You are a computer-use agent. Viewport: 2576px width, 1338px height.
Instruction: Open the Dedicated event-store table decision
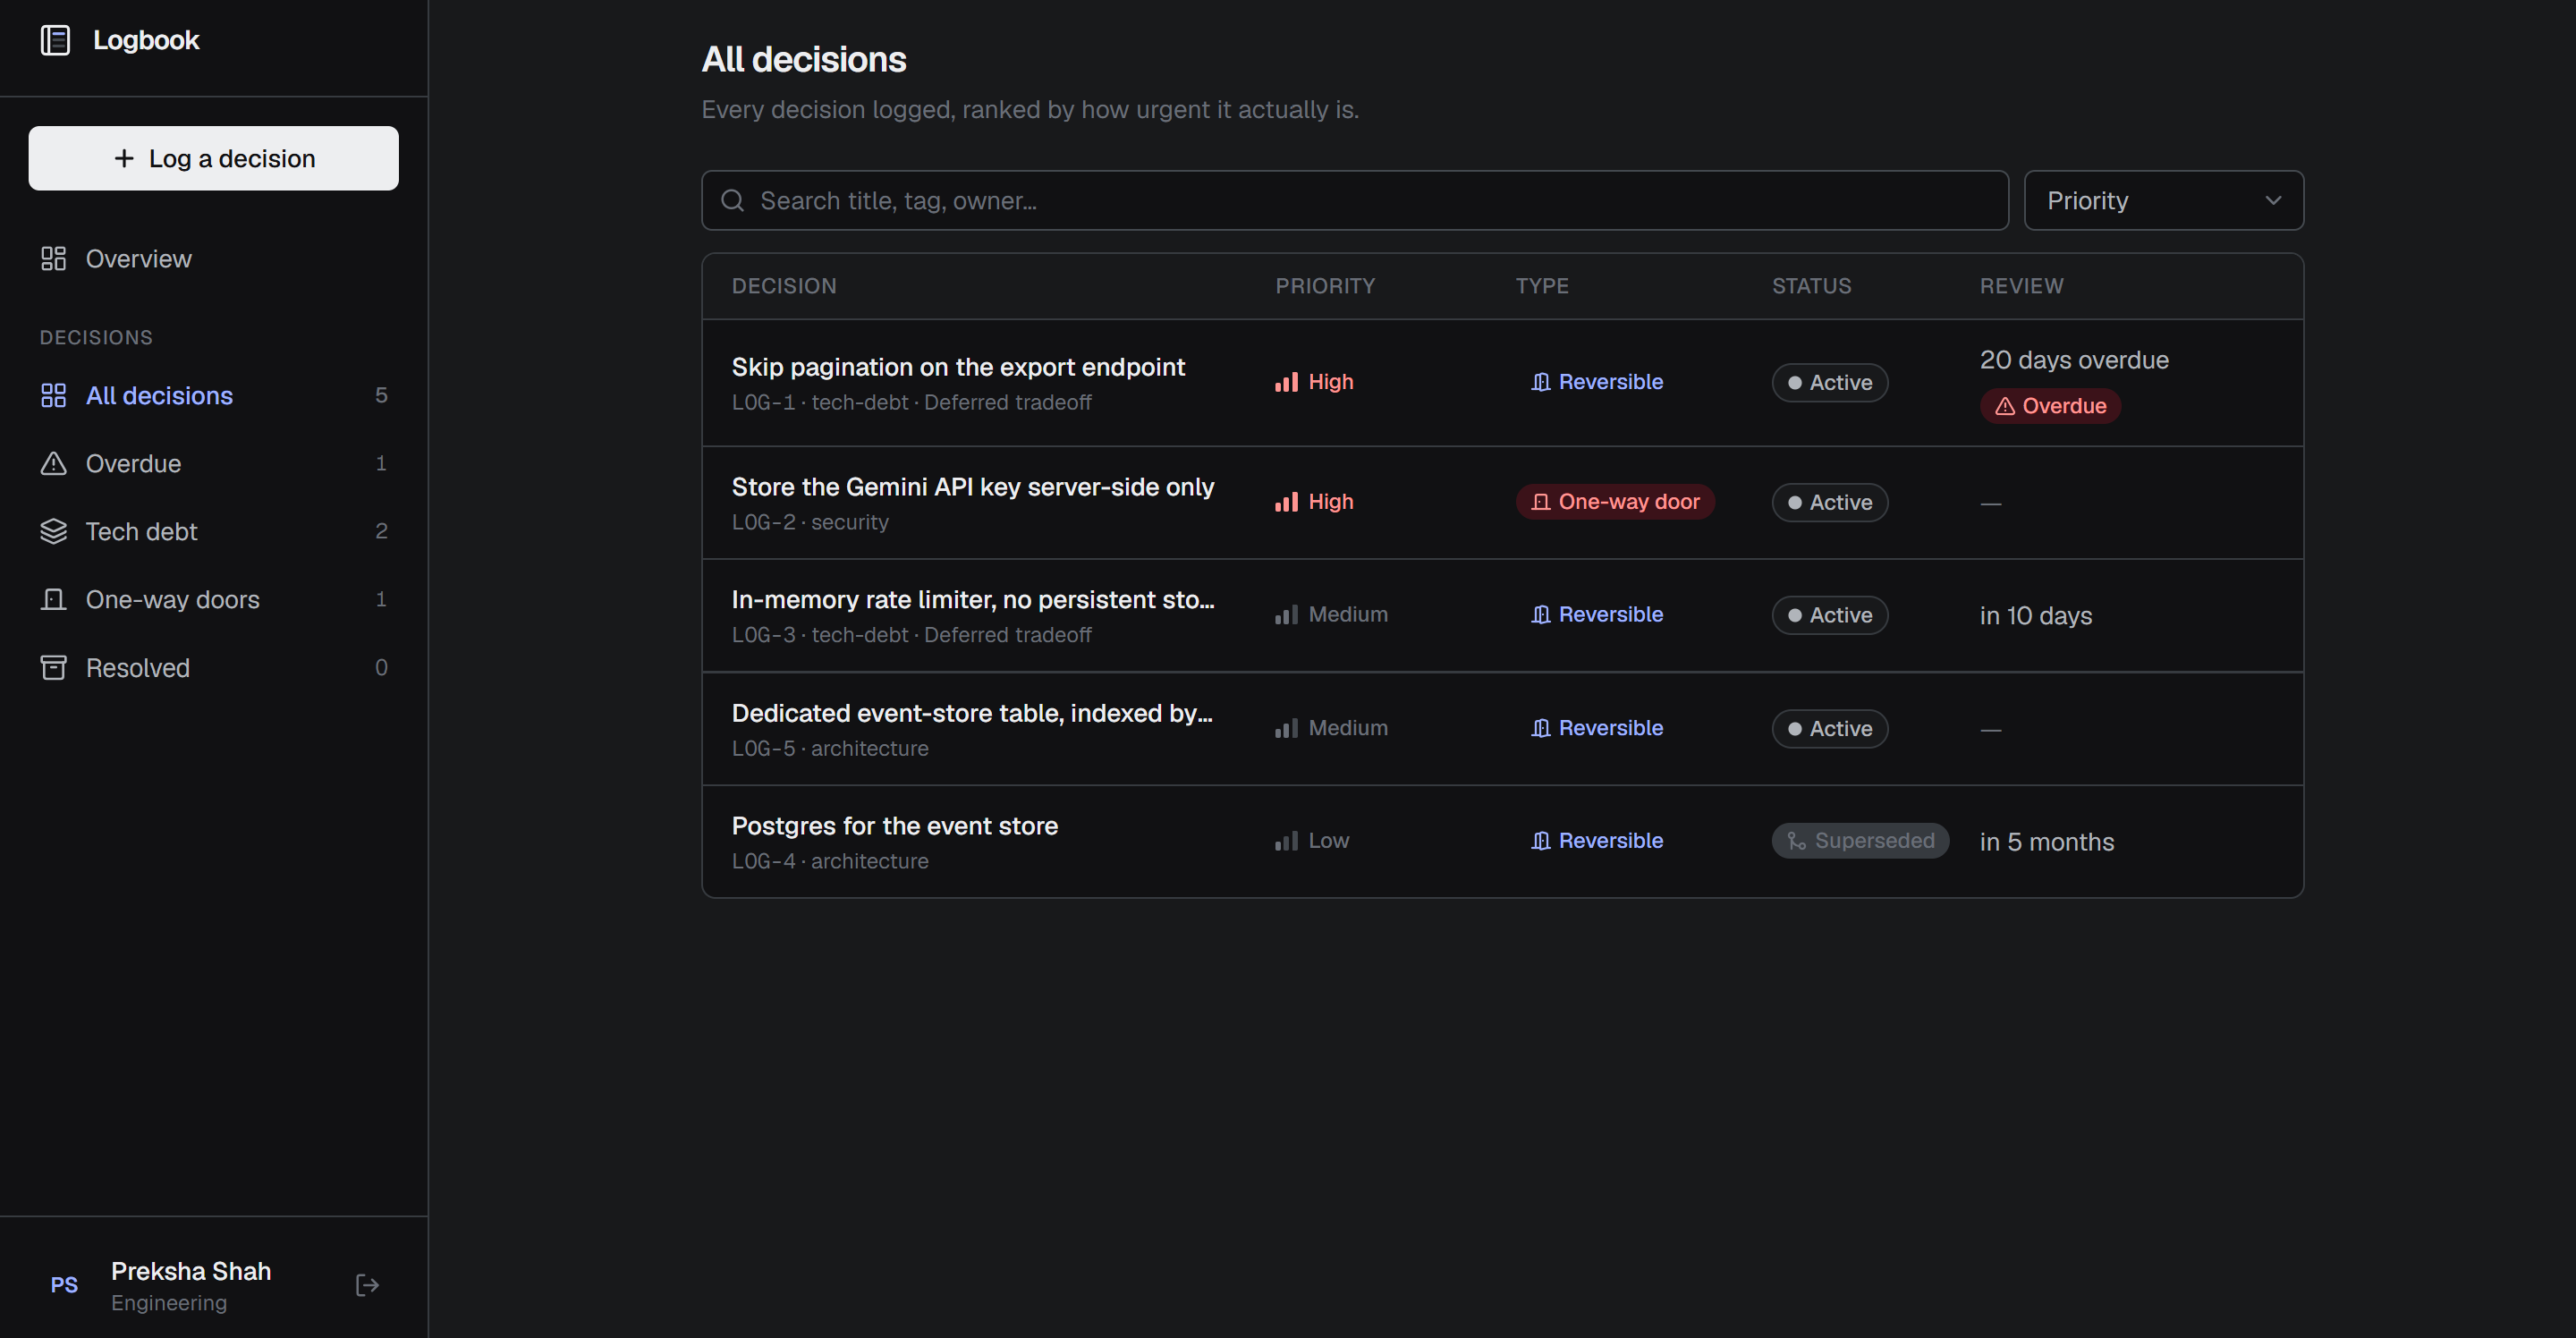tap(972, 714)
